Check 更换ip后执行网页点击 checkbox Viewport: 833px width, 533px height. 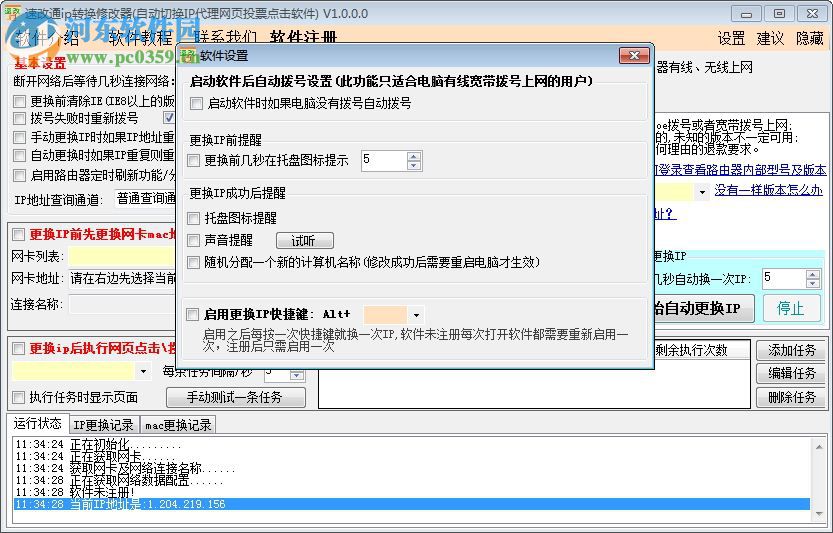click(19, 348)
